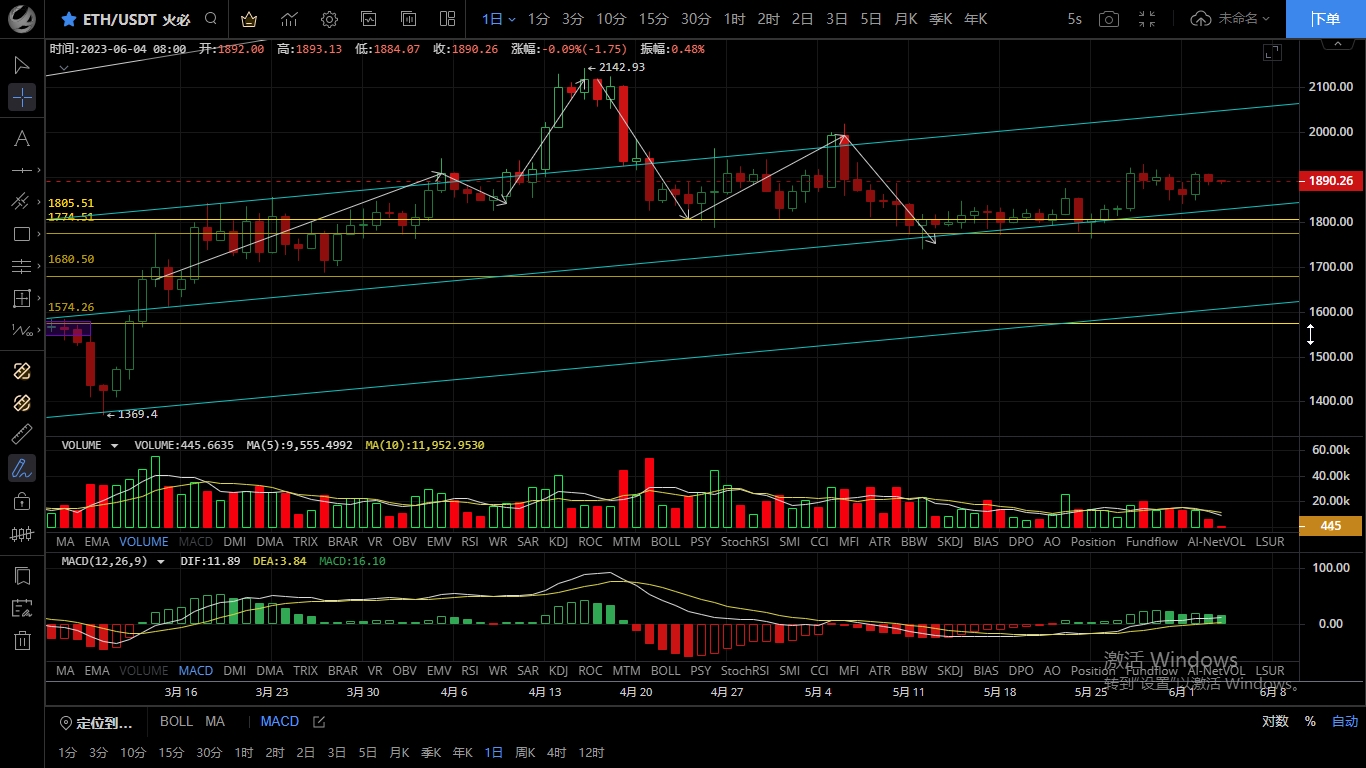Switch to 15分 timeframe in top bar
The image size is (1366, 768).
coord(653,19)
